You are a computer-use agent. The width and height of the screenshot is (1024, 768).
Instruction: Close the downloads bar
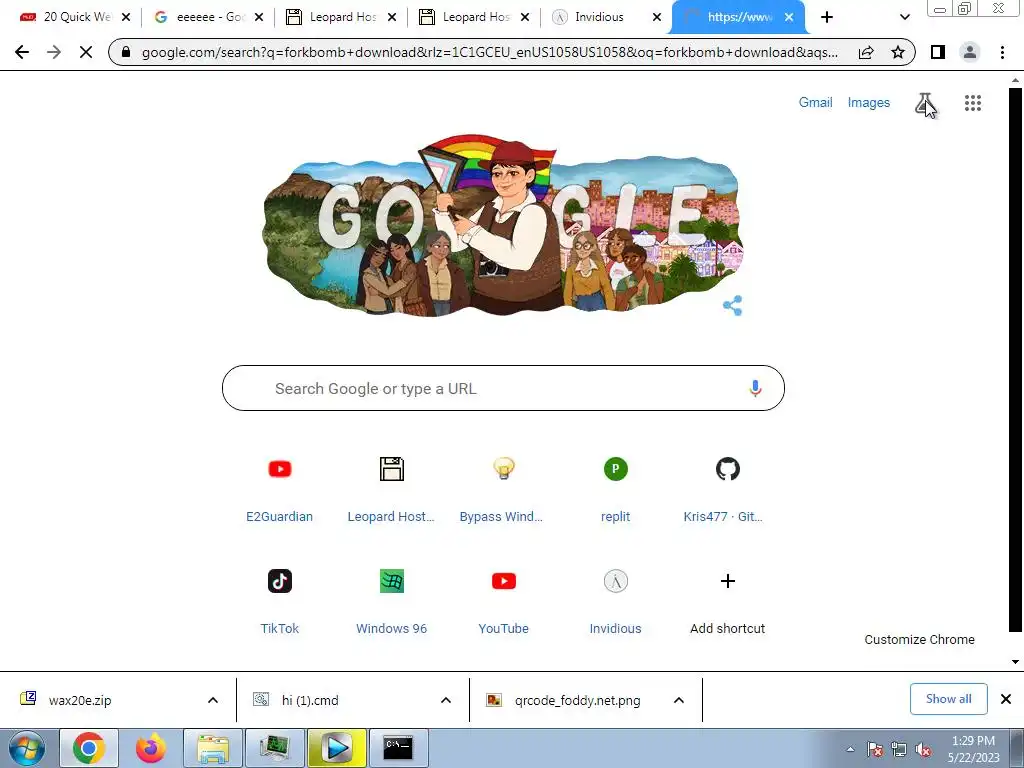(1006, 699)
